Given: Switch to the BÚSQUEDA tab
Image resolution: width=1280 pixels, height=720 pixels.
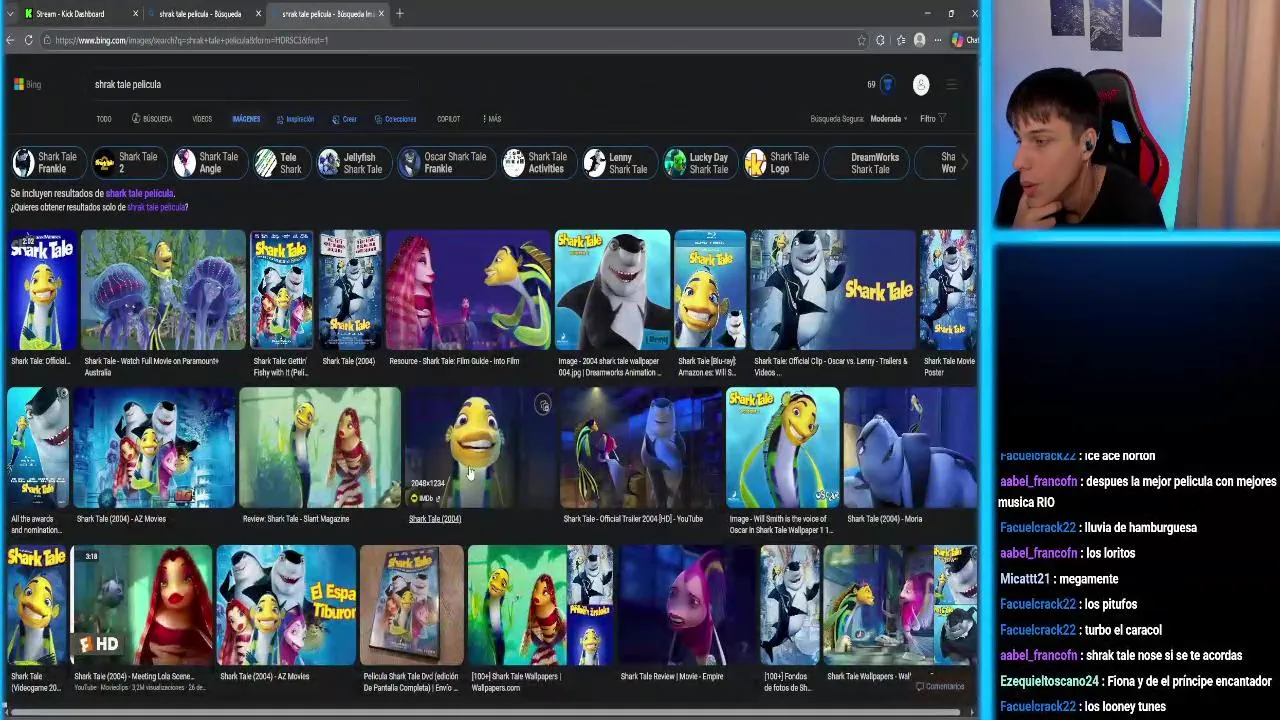Looking at the screenshot, I should 152,119.
